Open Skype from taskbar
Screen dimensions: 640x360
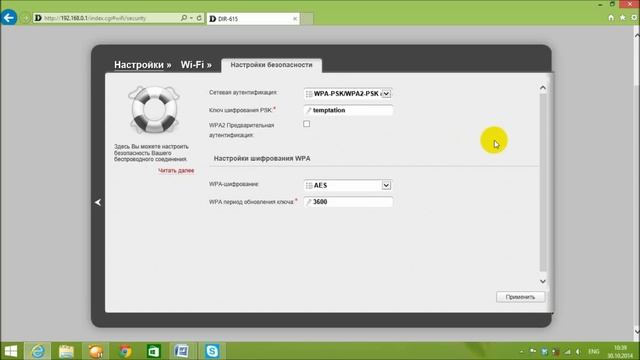coord(212,351)
